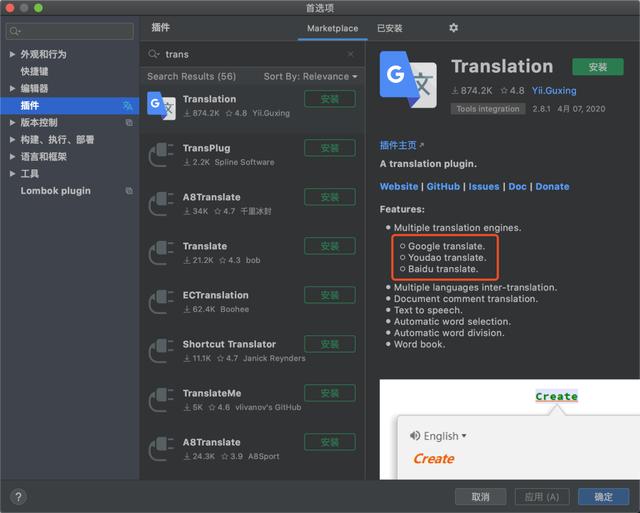Click the help question mark button

click(x=18, y=496)
